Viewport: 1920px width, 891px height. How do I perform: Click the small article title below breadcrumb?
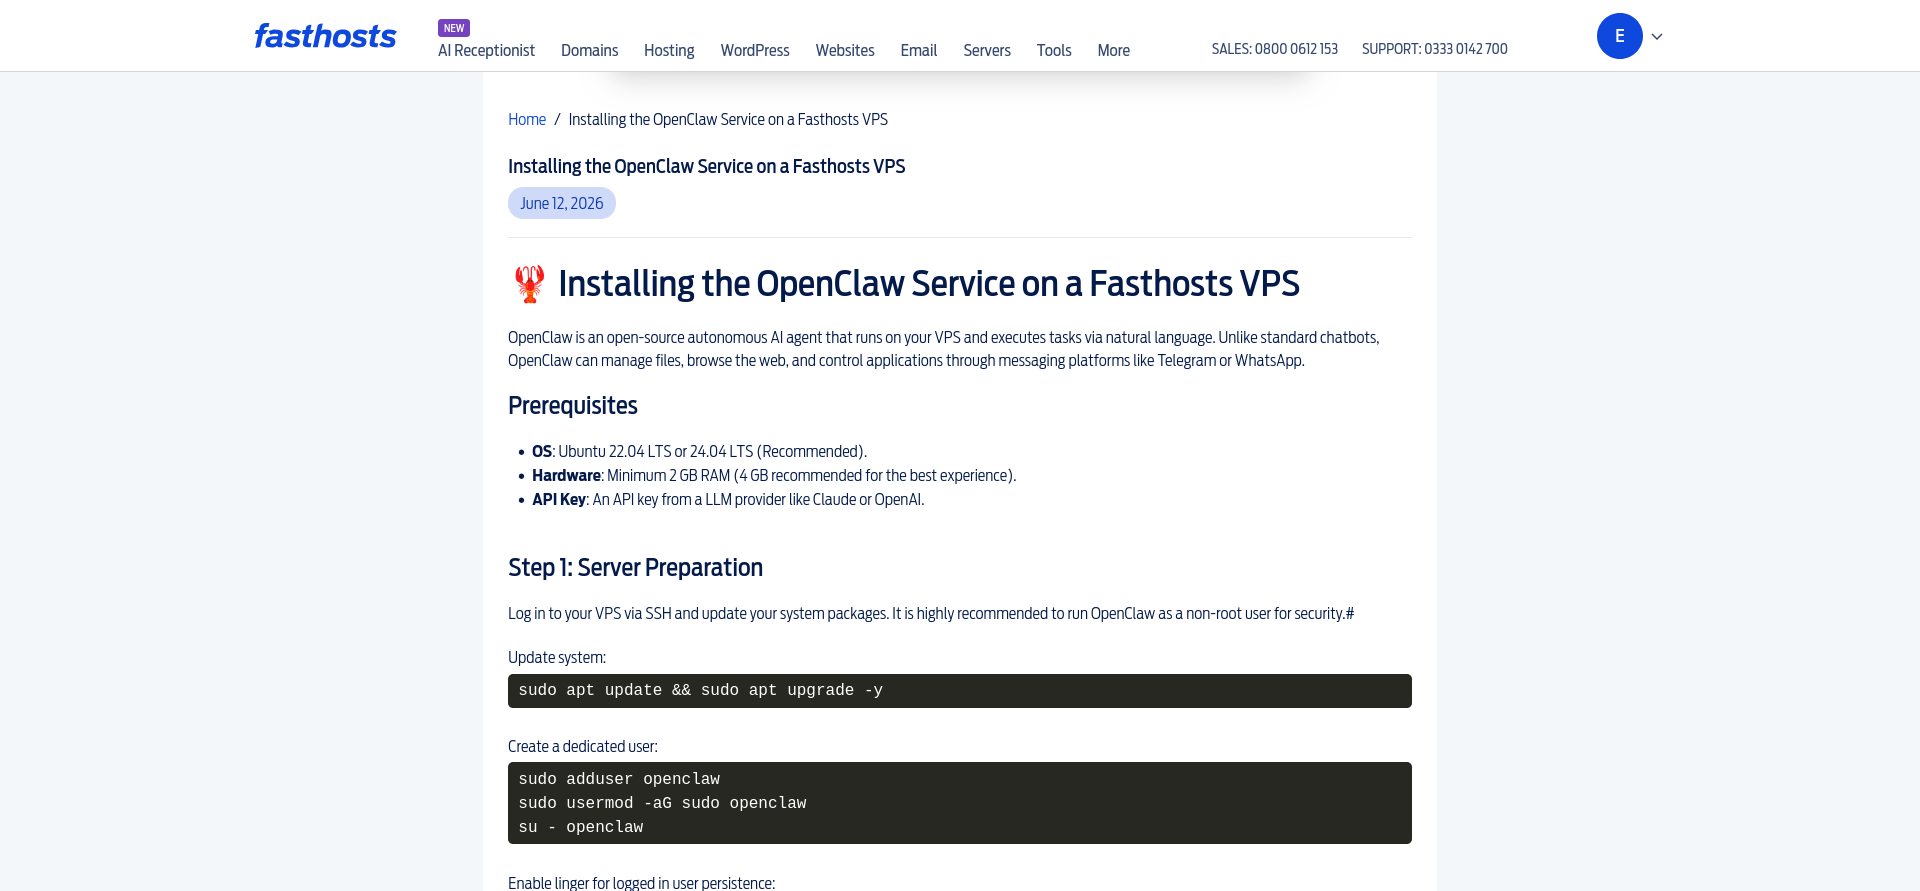pos(706,167)
